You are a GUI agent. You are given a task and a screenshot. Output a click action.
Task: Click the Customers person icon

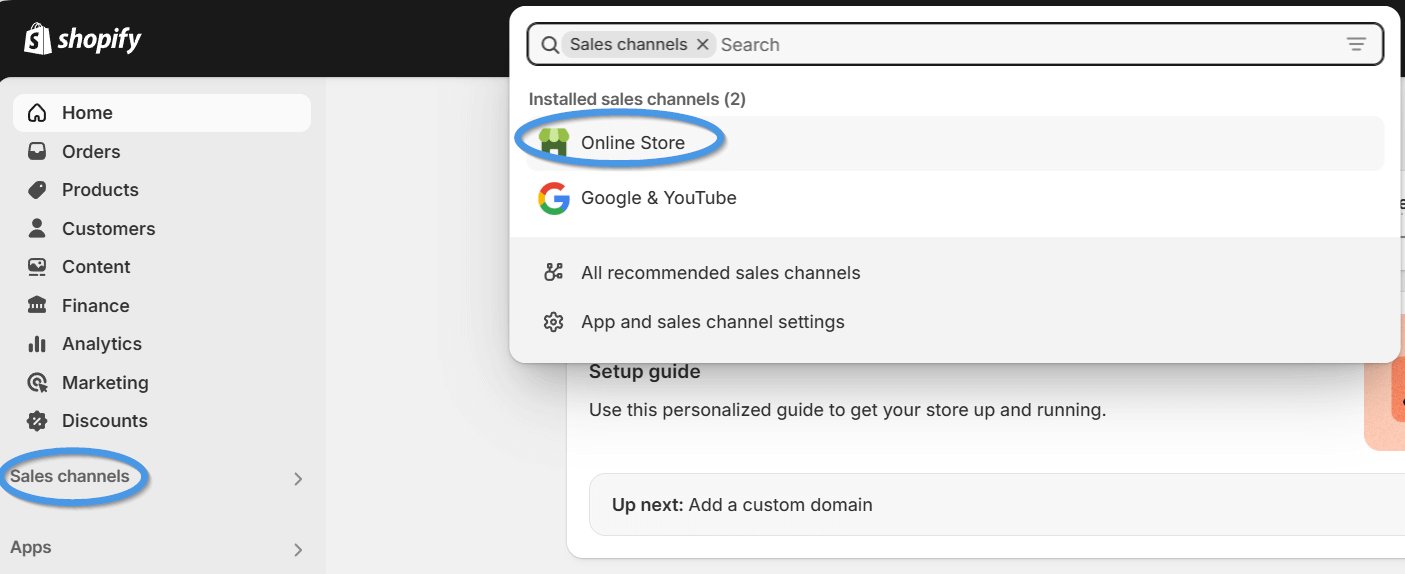37,228
